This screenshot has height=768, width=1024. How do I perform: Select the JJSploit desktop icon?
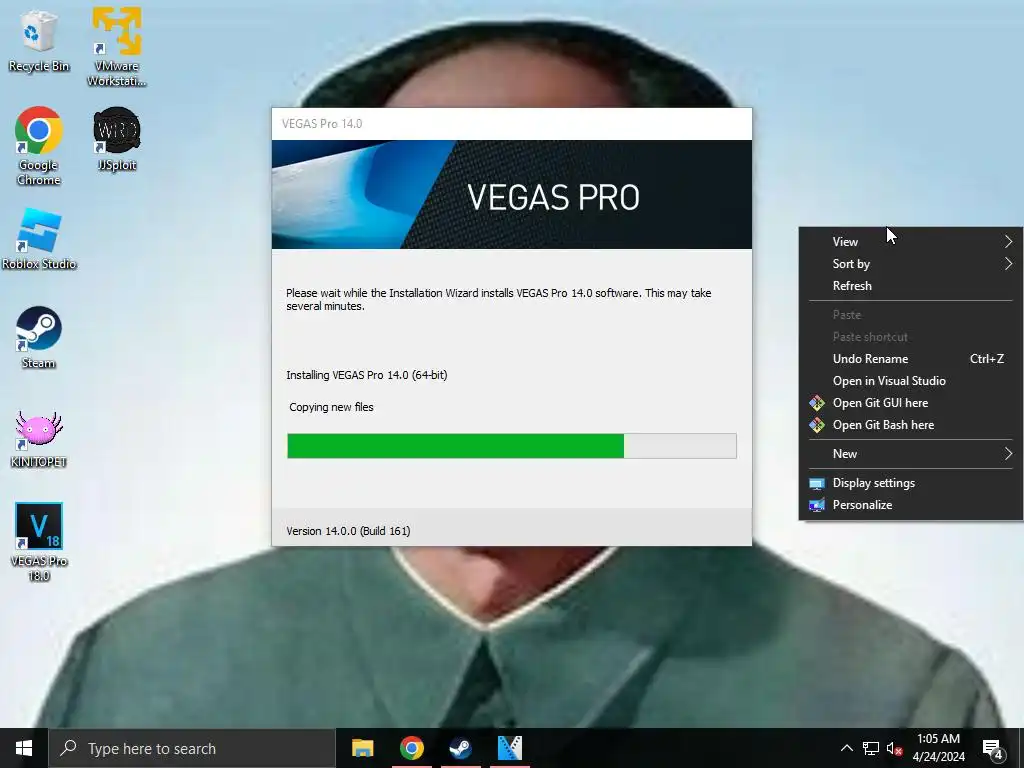(116, 139)
